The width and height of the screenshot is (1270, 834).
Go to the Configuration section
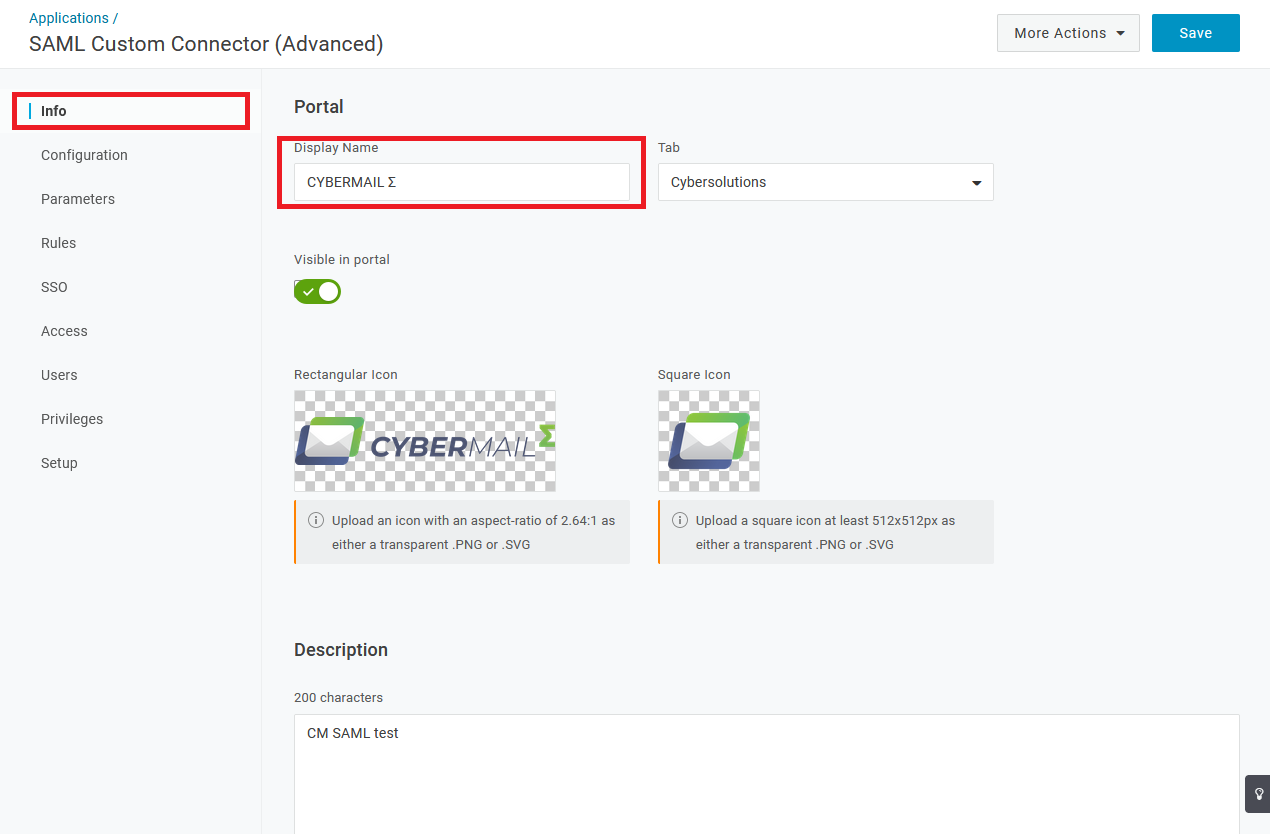tap(84, 155)
